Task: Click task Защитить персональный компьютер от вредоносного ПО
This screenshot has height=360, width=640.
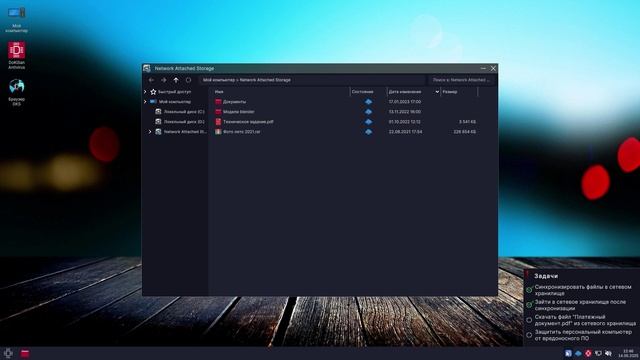Action: pos(583,335)
